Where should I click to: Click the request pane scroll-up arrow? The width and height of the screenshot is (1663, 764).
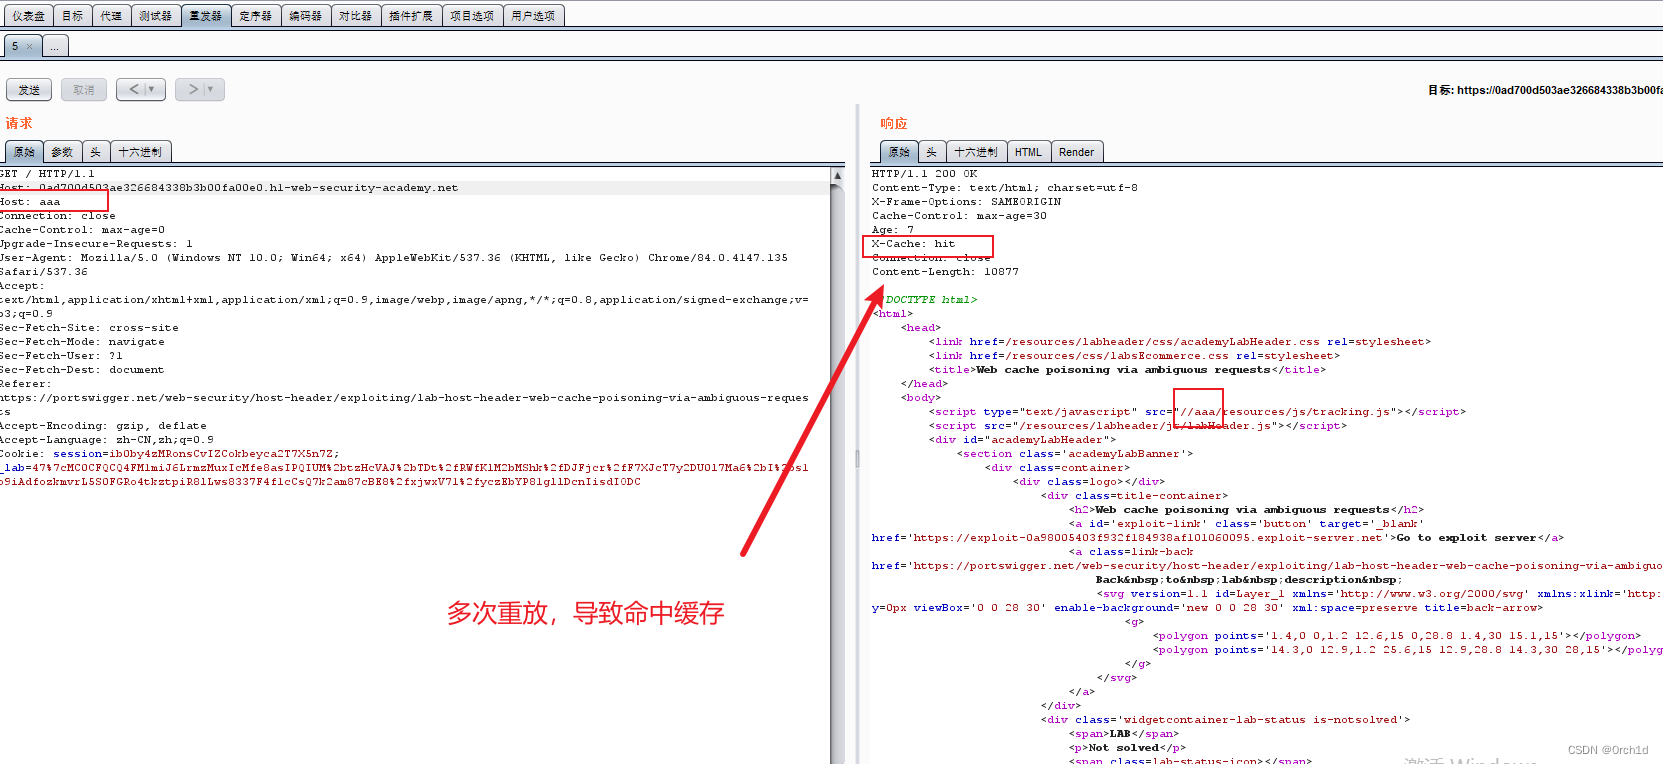coord(837,175)
